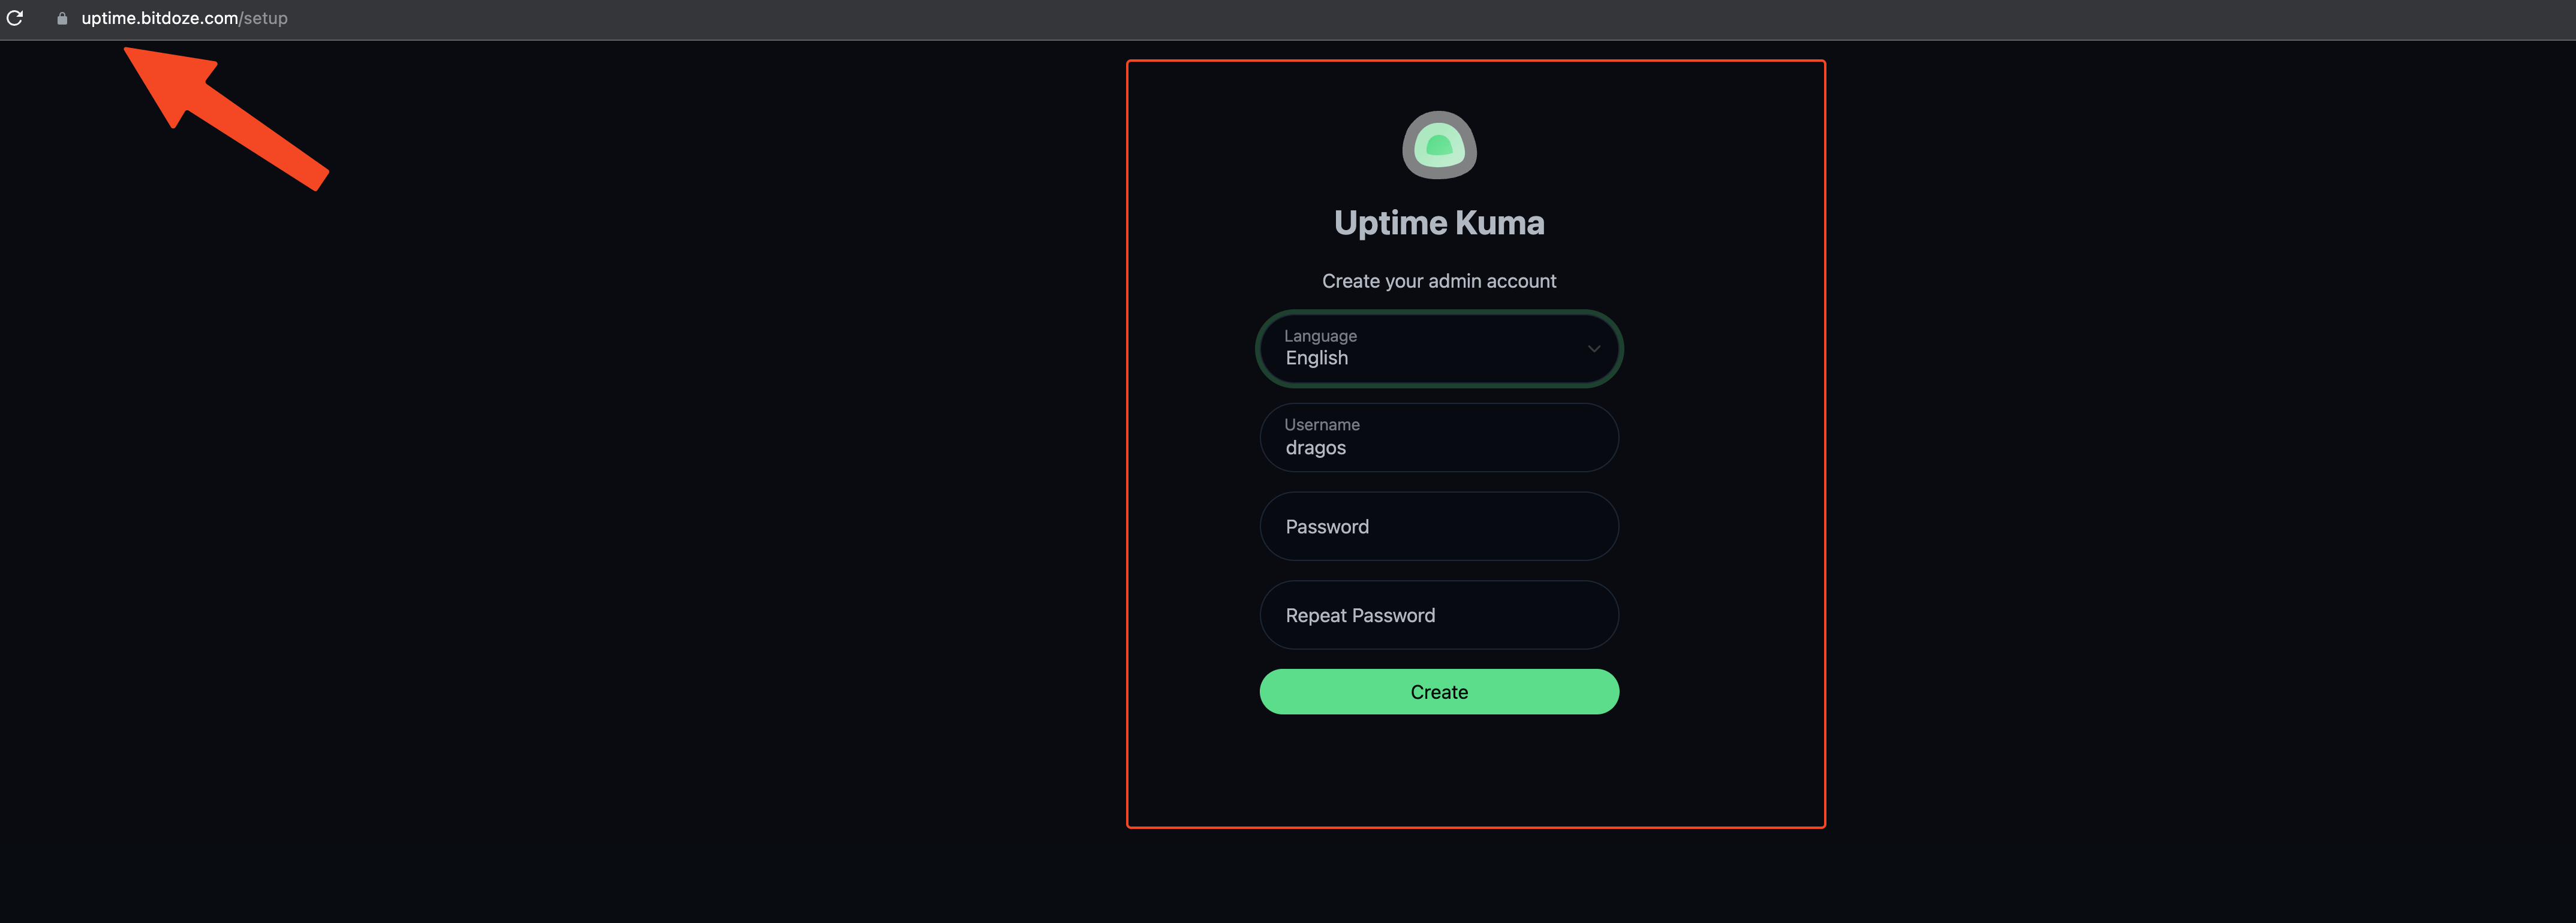This screenshot has width=2576, height=923.
Task: Click the browser reload icon
Action: [16, 18]
